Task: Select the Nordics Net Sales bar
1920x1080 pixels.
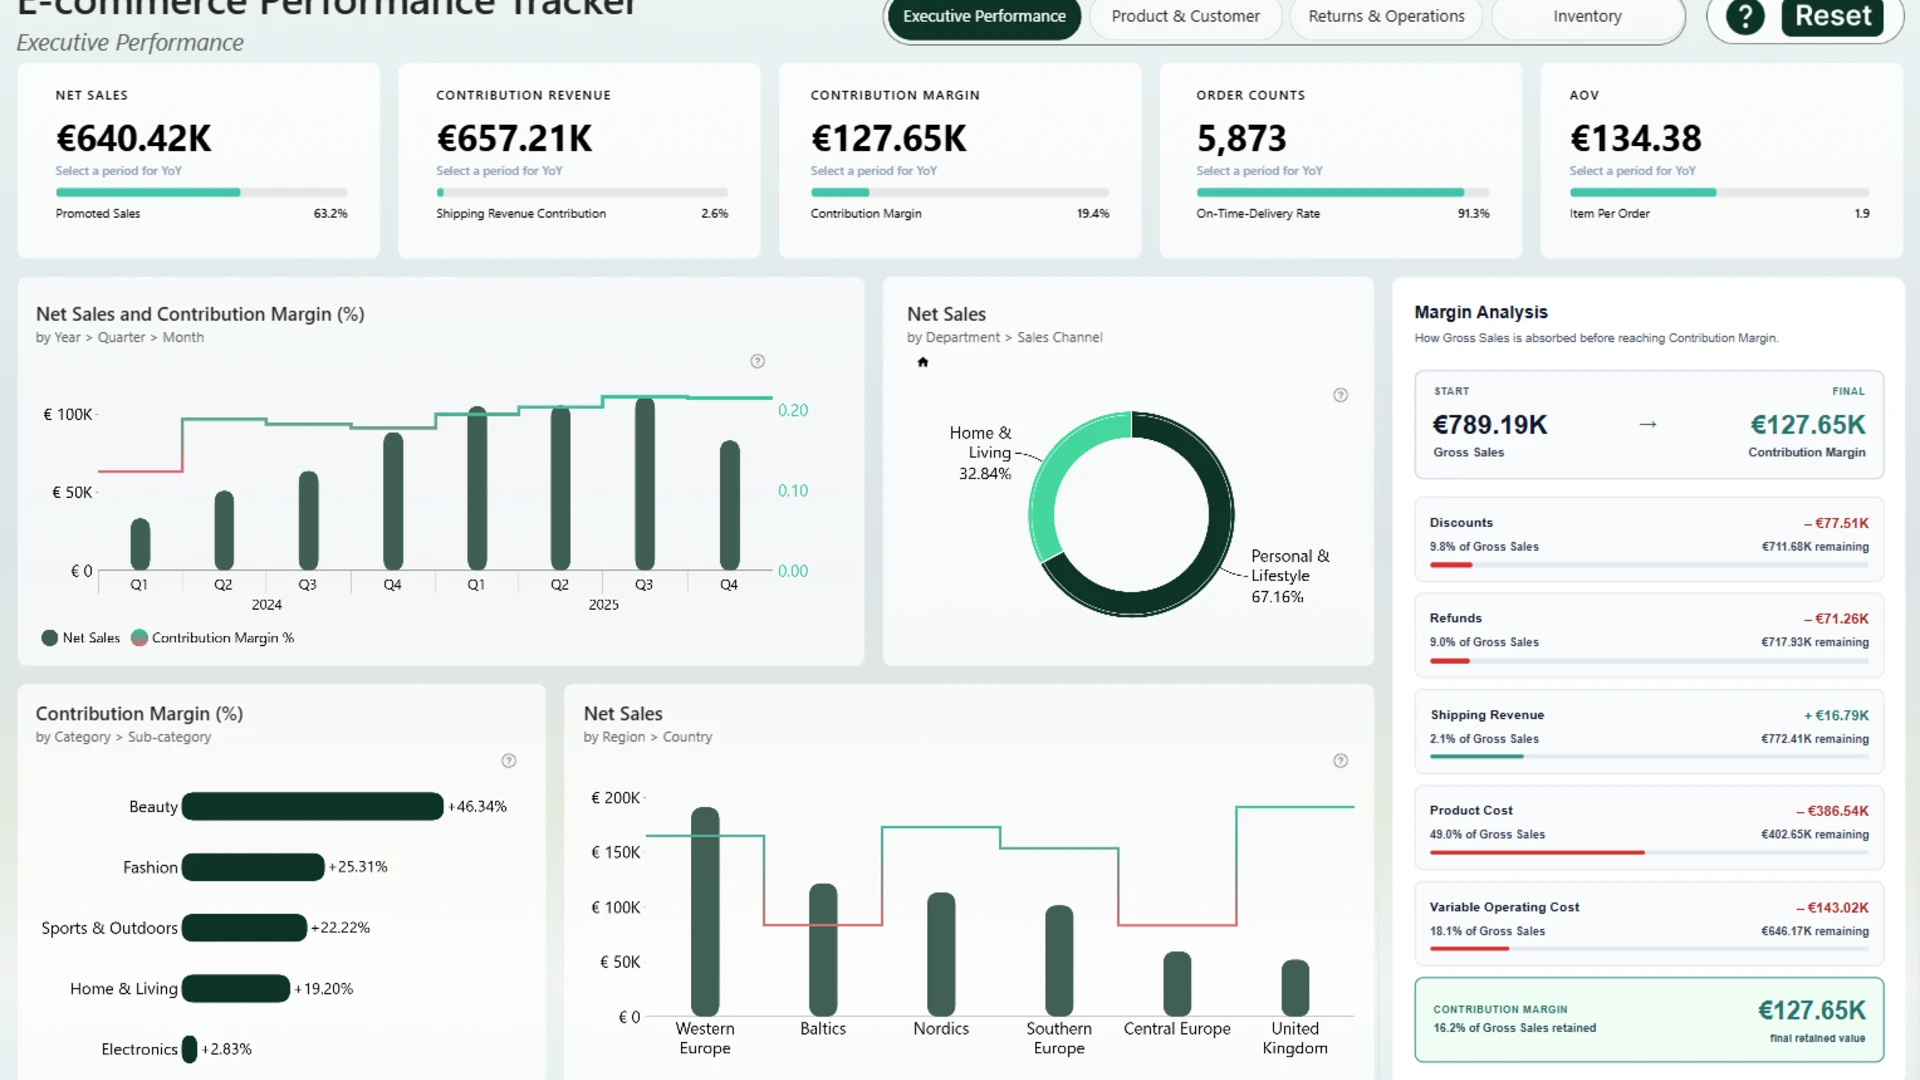Action: pos(941,955)
